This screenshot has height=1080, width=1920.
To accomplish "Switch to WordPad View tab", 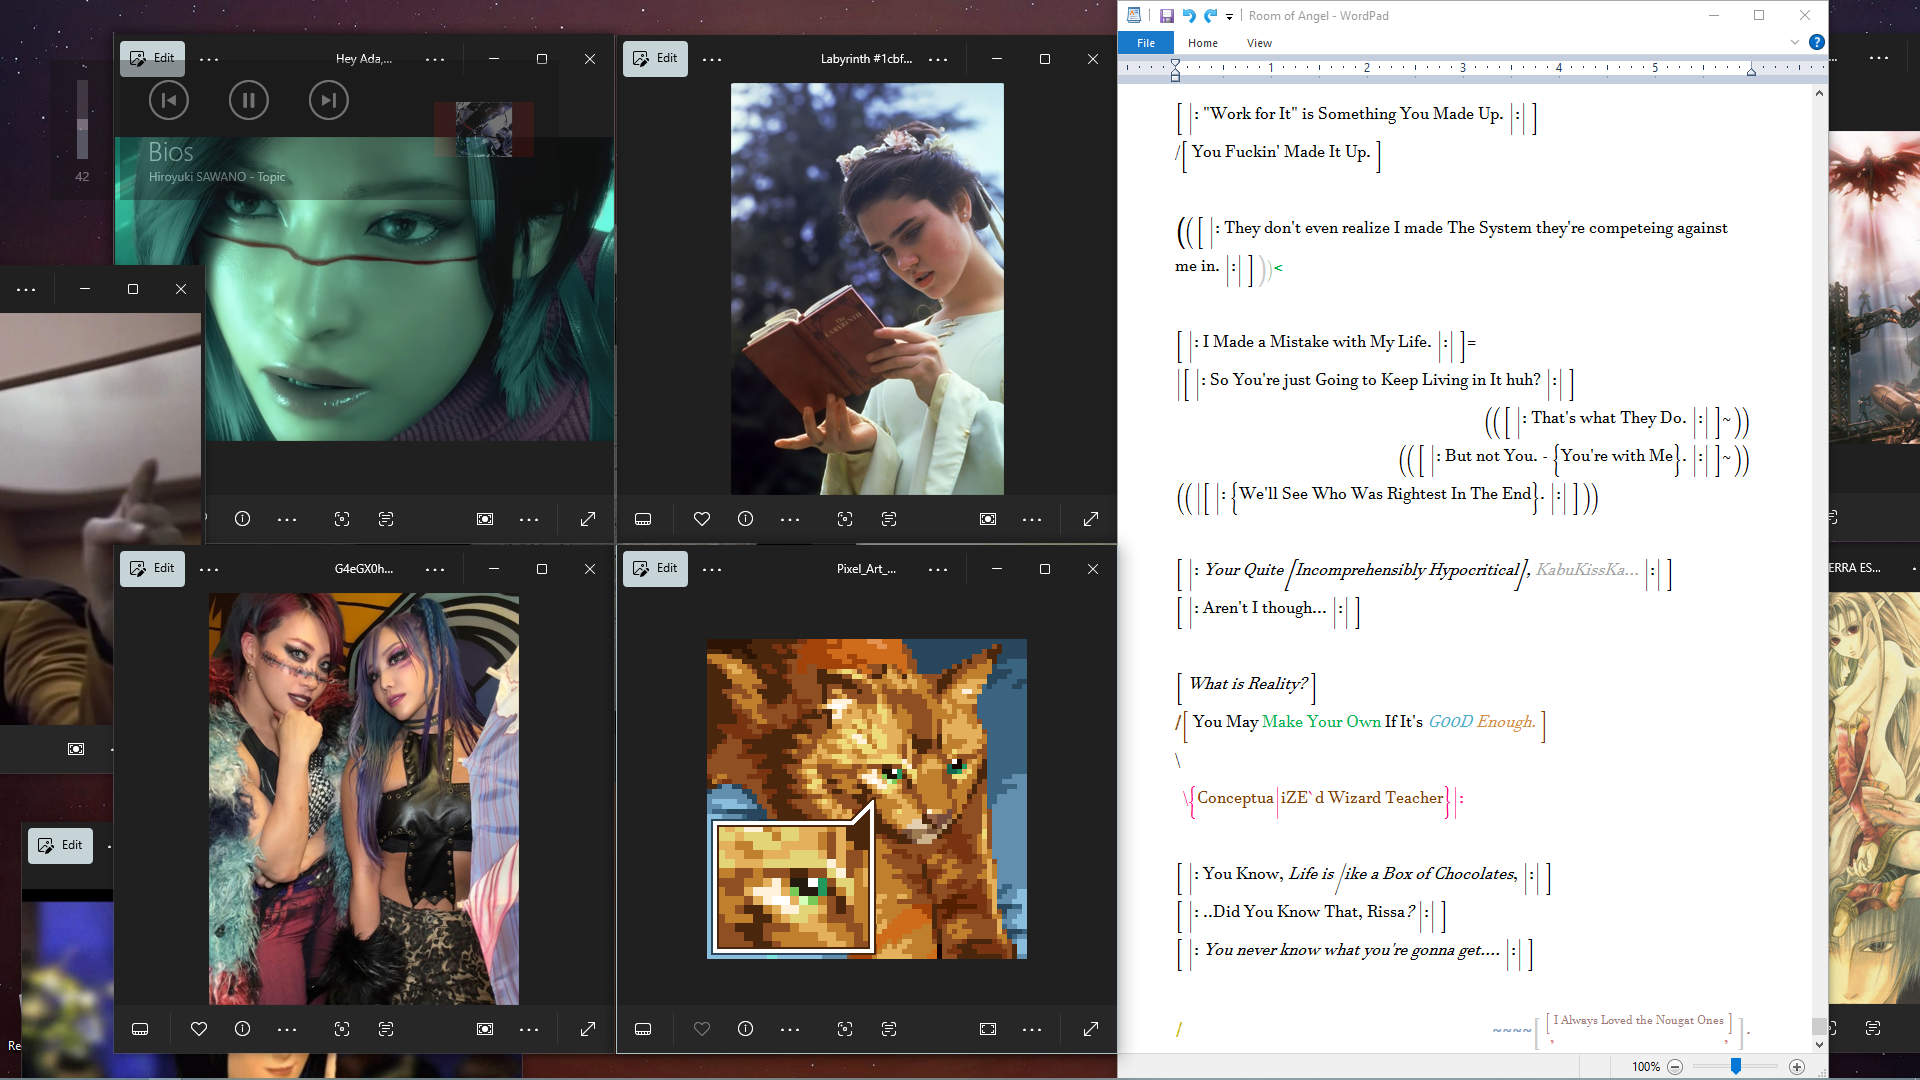I will [1259, 43].
